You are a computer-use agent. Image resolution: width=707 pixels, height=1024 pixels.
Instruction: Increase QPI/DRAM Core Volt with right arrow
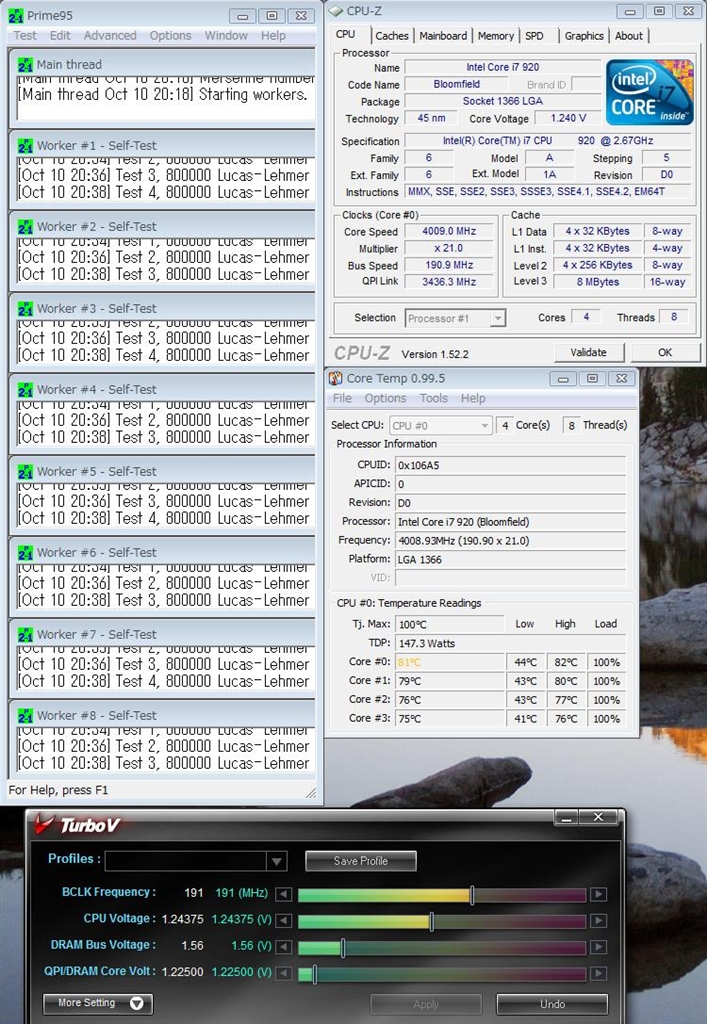tap(599, 973)
